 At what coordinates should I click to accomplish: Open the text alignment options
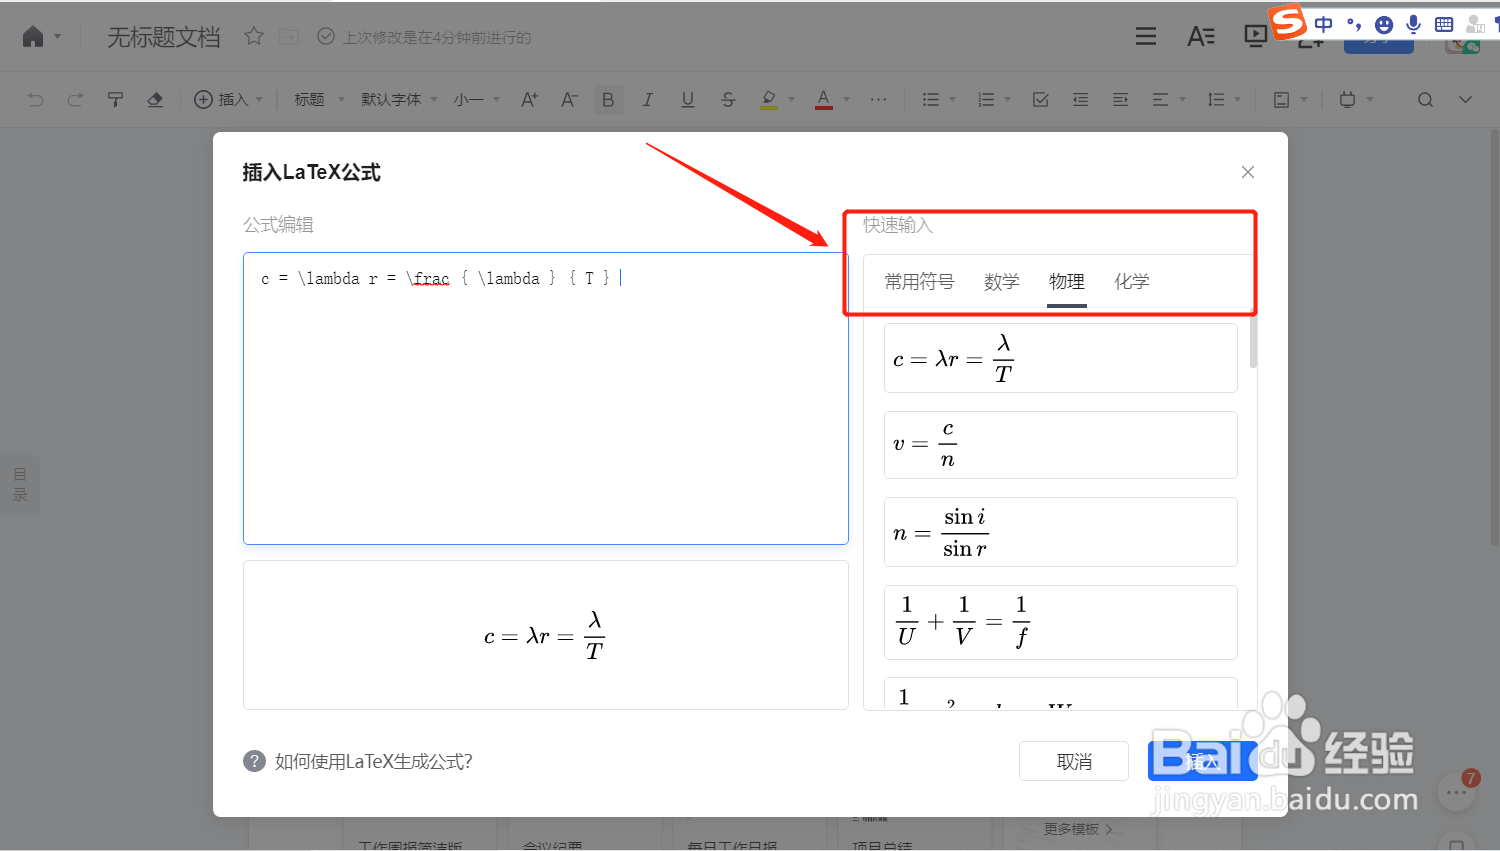tap(1160, 99)
